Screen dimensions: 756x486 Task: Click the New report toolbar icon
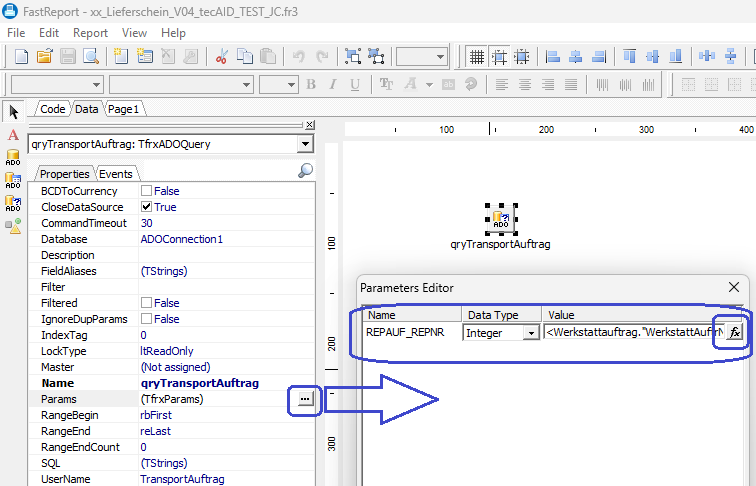tap(21, 56)
